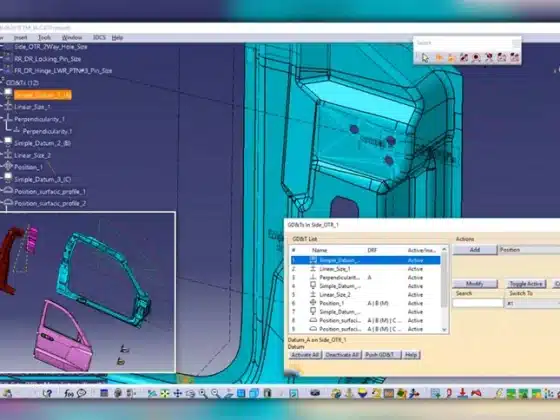The height and width of the screenshot is (420, 560).
Task: Select Simple_Datum_3_(C) in the tree
Action: pos(42,179)
